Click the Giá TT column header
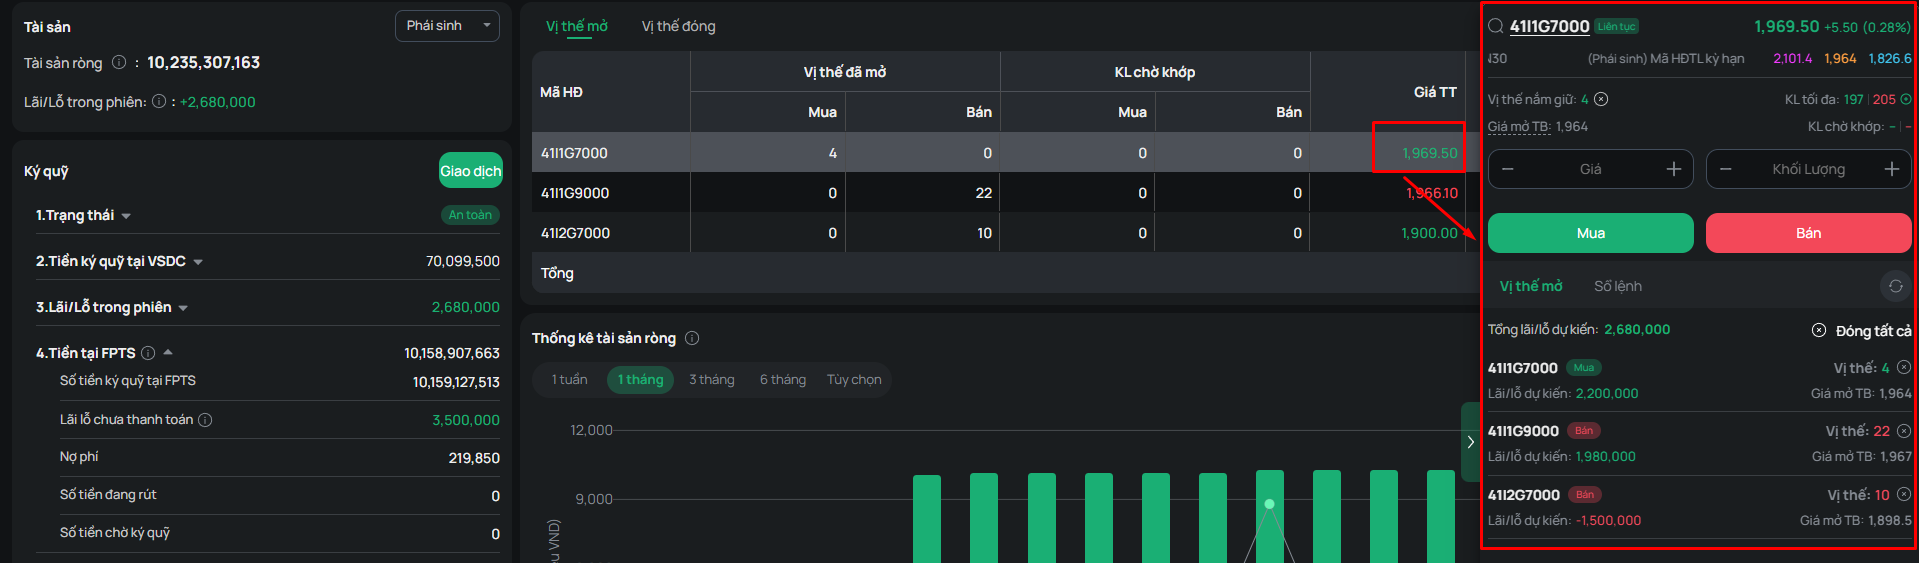Viewport: 1919px width, 563px height. [1435, 92]
